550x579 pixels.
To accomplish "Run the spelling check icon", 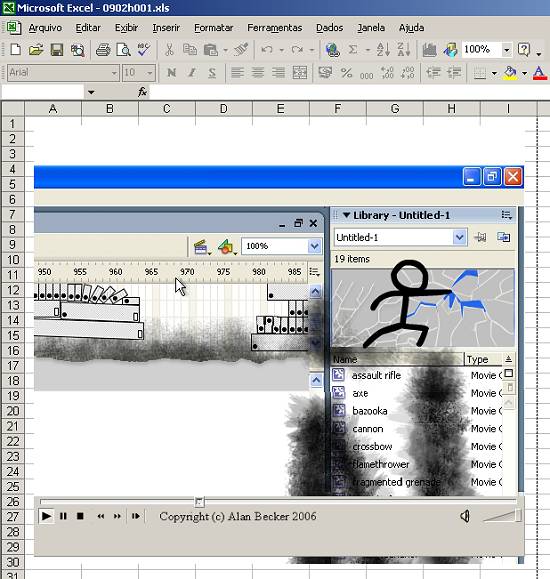I will [143, 49].
